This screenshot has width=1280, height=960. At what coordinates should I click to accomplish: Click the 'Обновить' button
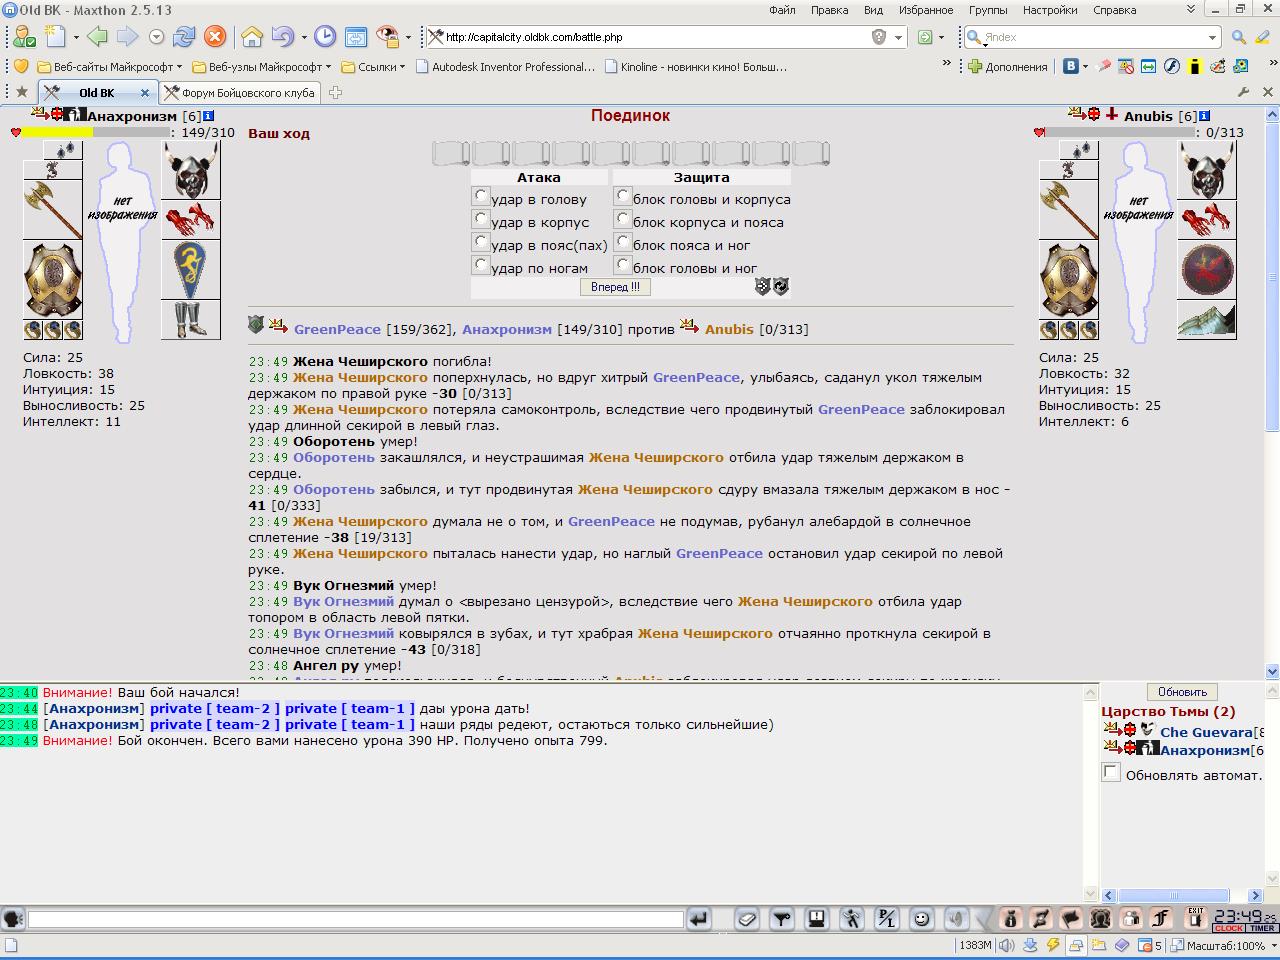(1182, 692)
